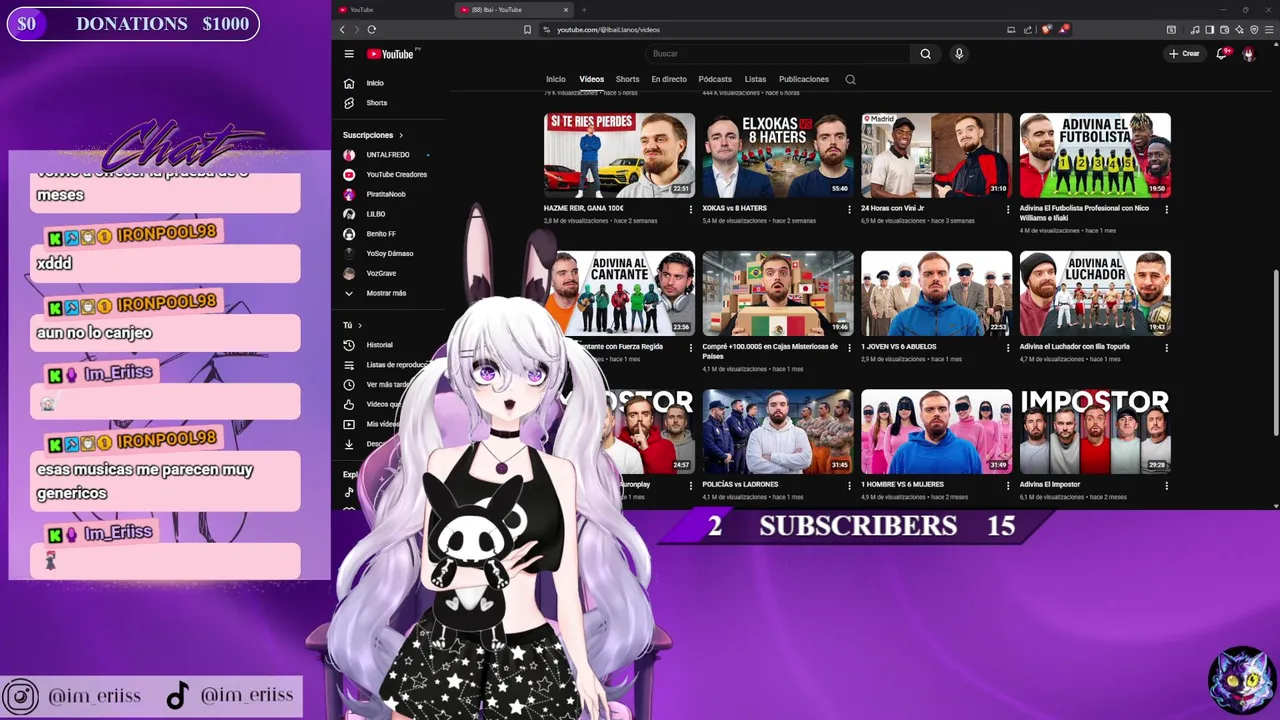Open more options for Adivina el Luchador video
Screen dimensions: 1280x720
coord(1166,348)
